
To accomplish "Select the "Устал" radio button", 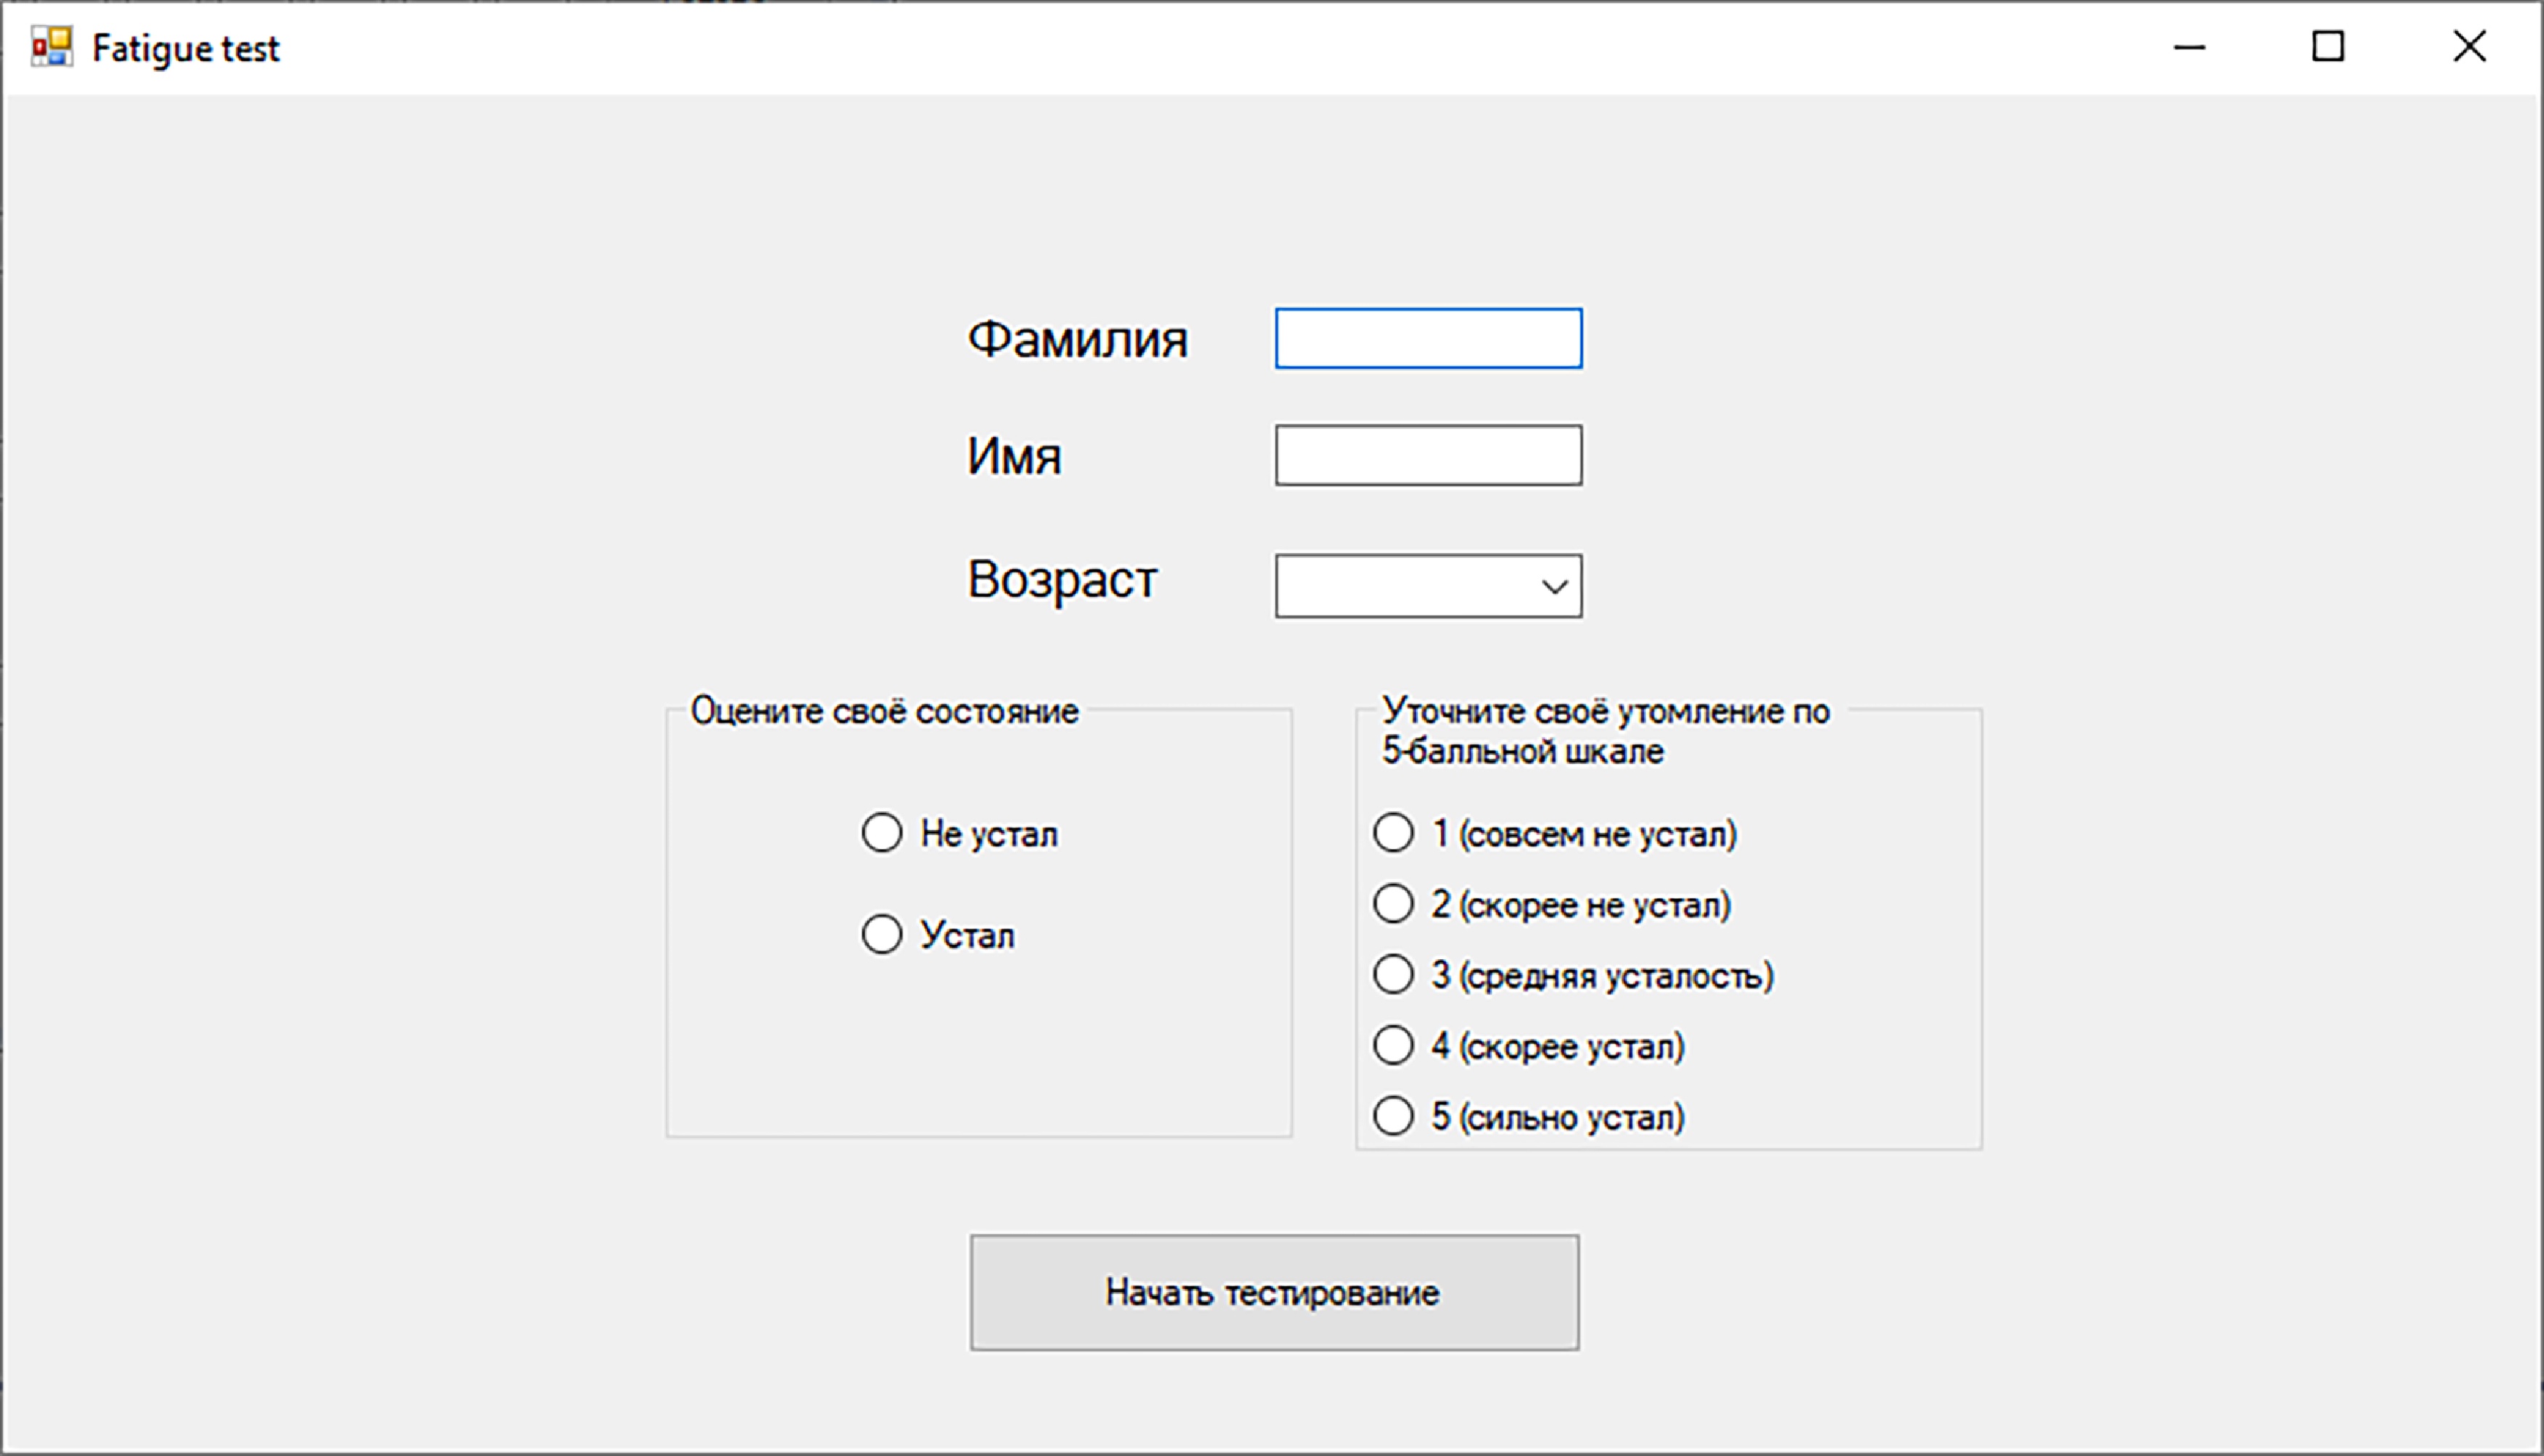I will (x=882, y=934).
